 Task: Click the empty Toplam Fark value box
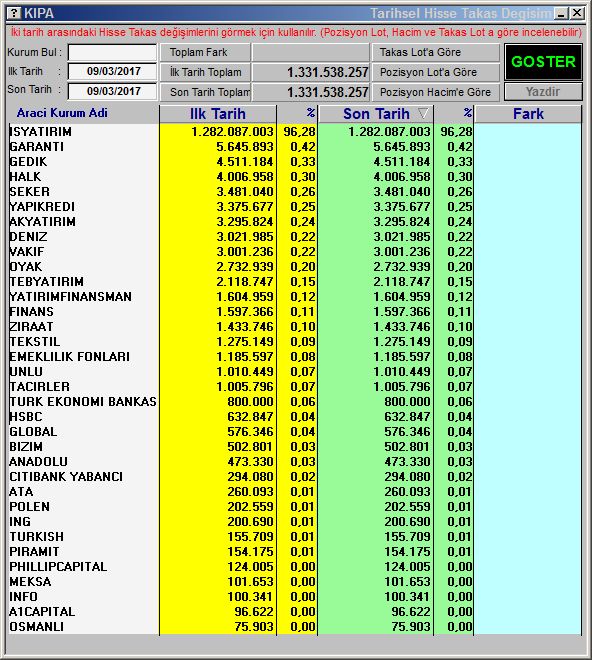pos(311,52)
